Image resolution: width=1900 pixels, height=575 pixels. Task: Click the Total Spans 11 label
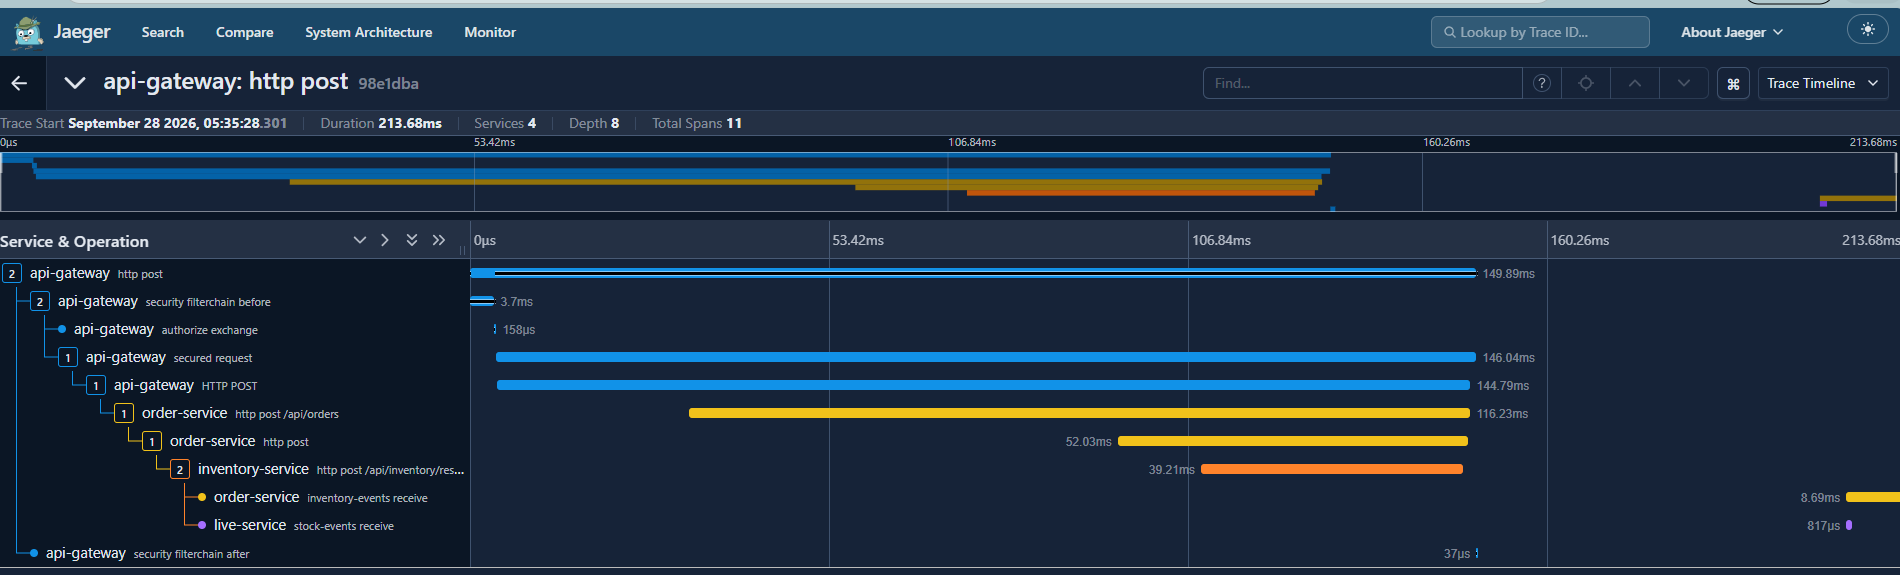tap(697, 123)
